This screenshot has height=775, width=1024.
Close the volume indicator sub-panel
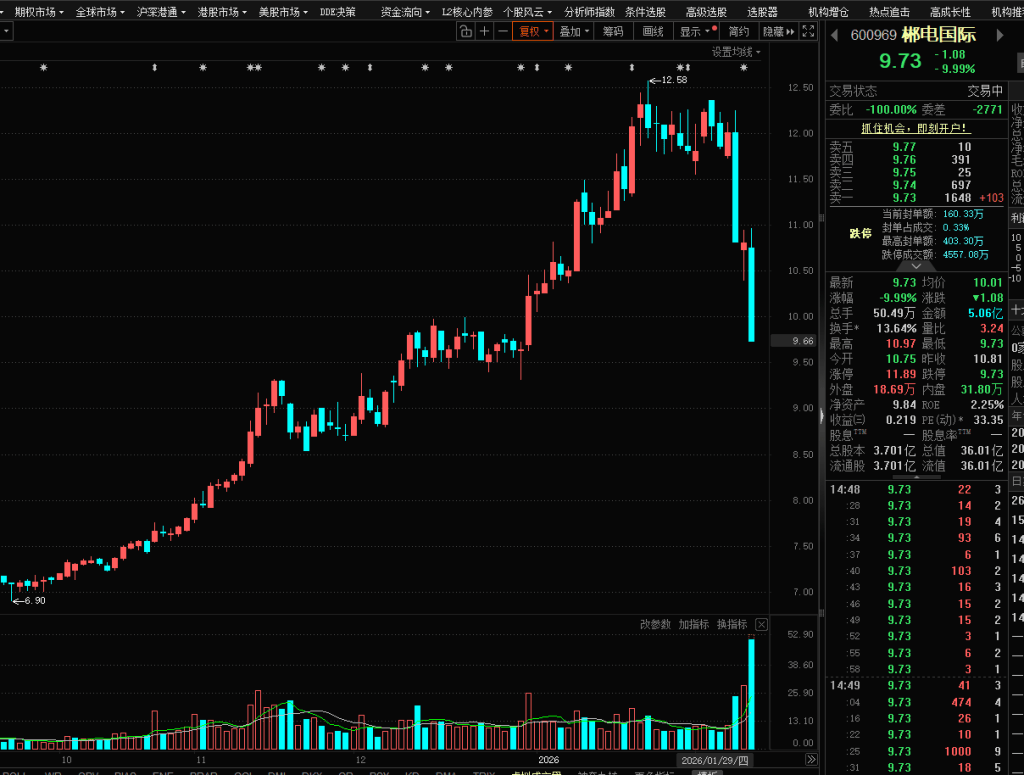coord(761,625)
